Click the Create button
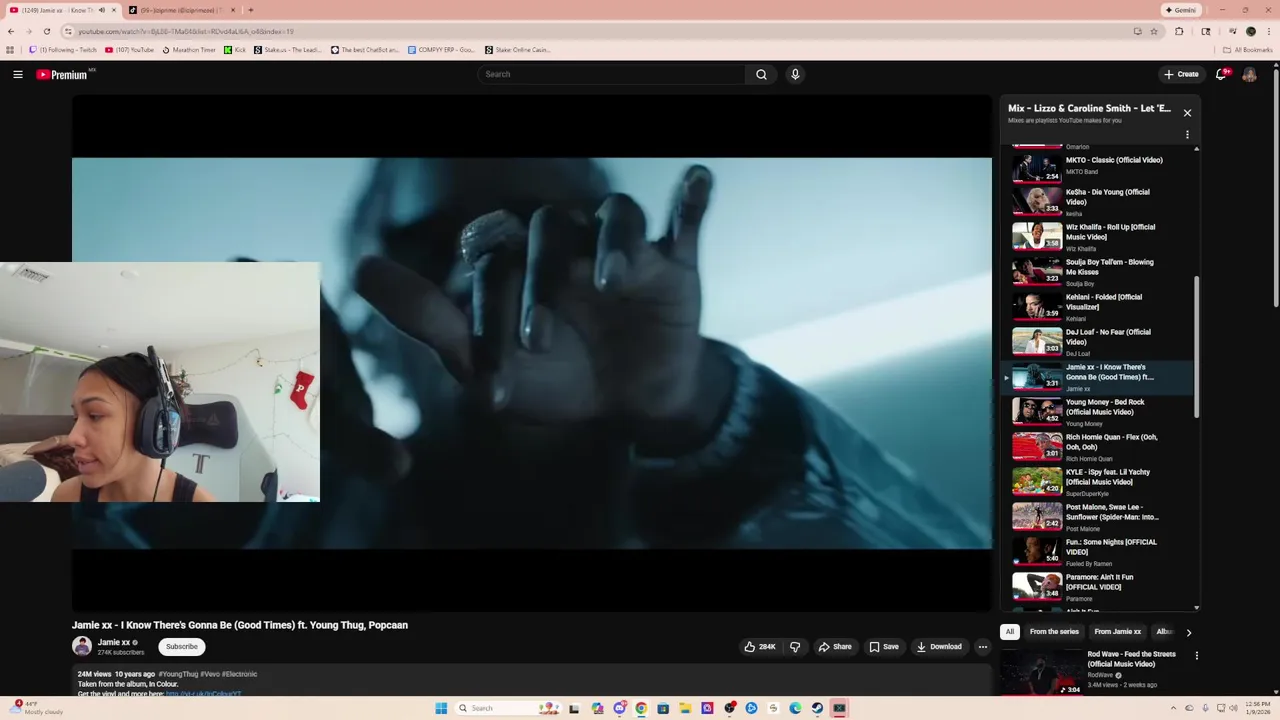1280x720 pixels. coord(1181,74)
